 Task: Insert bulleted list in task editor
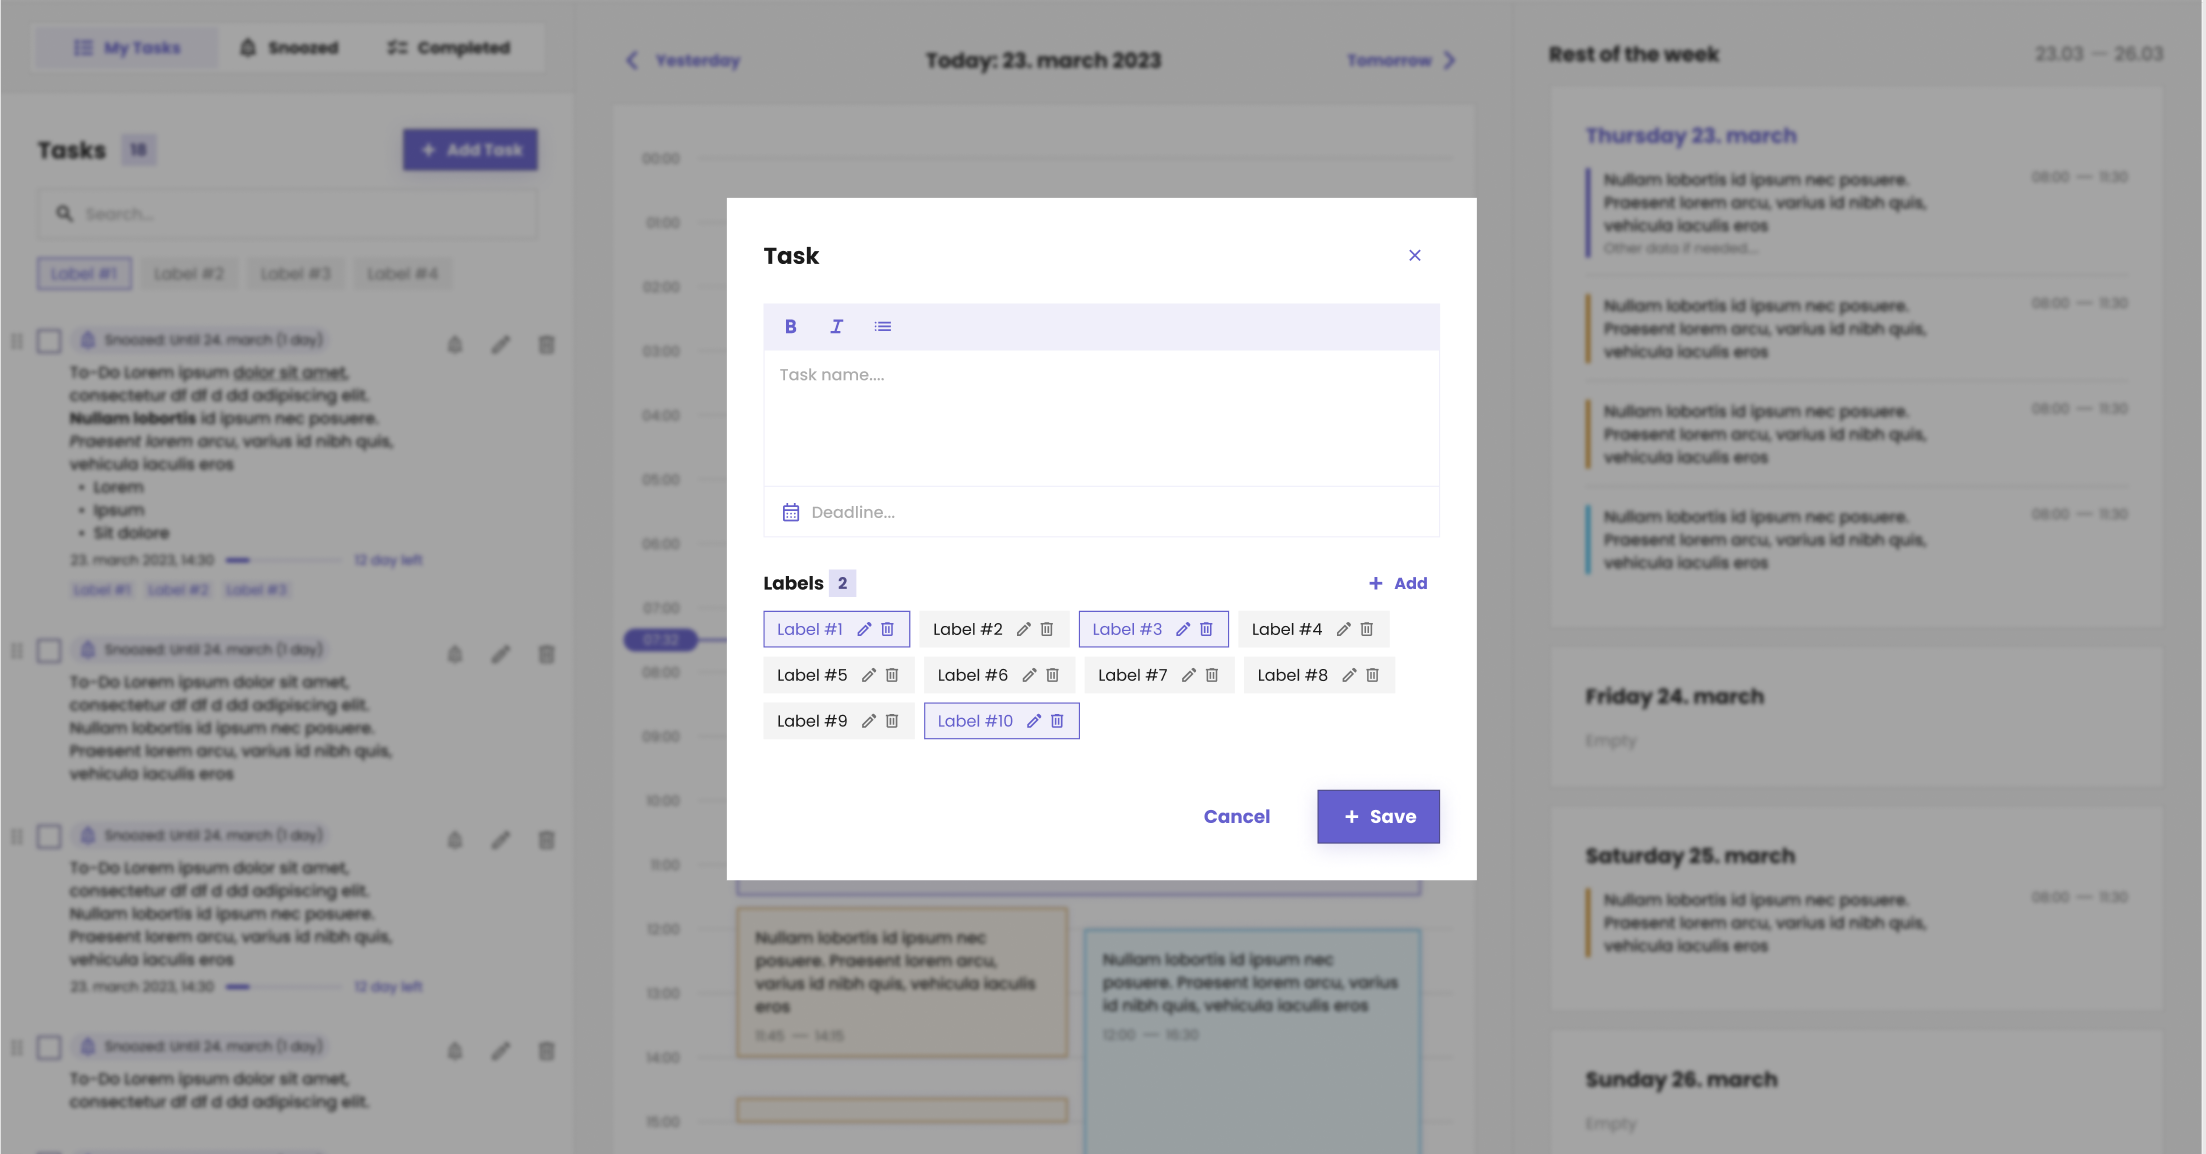click(x=882, y=326)
